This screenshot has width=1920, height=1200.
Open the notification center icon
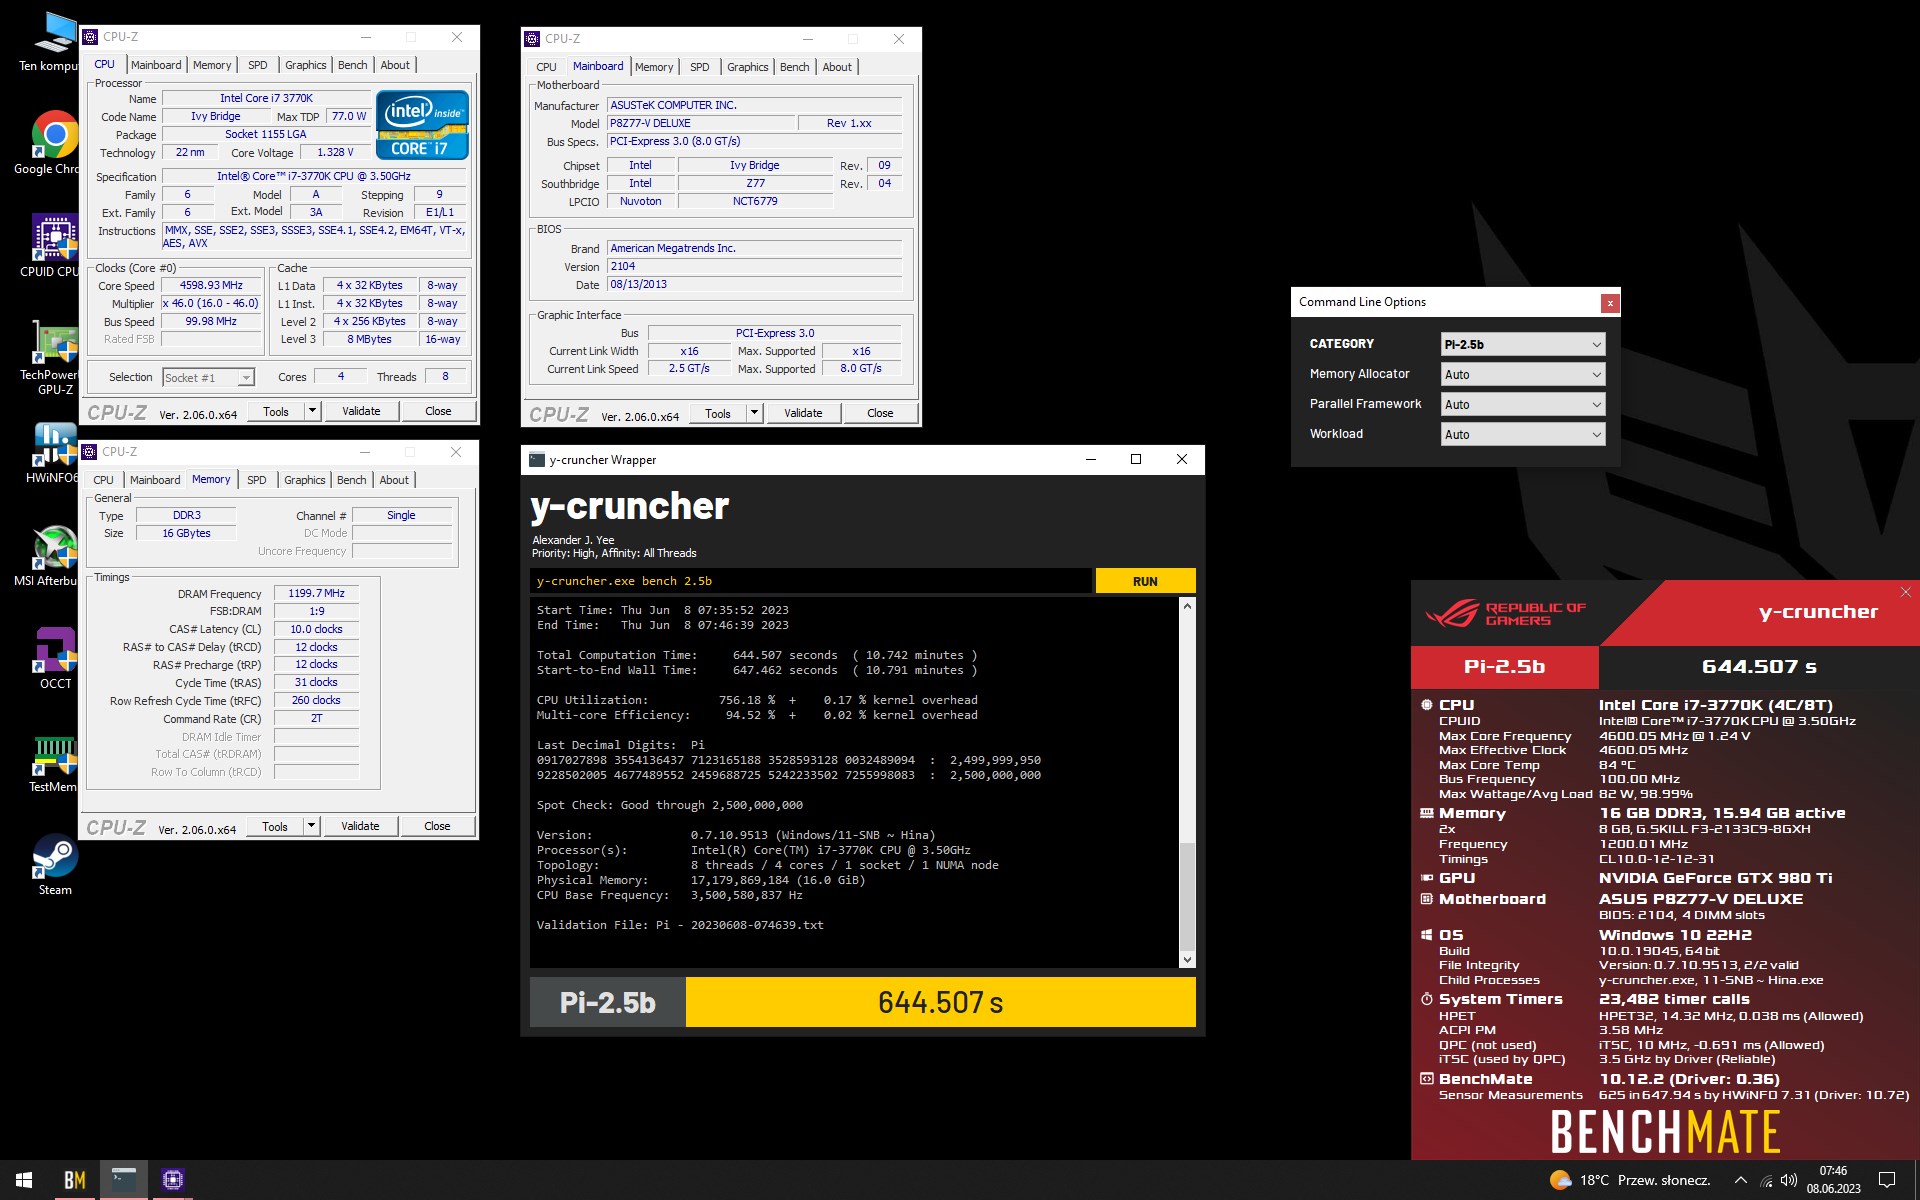coord(1887,1180)
